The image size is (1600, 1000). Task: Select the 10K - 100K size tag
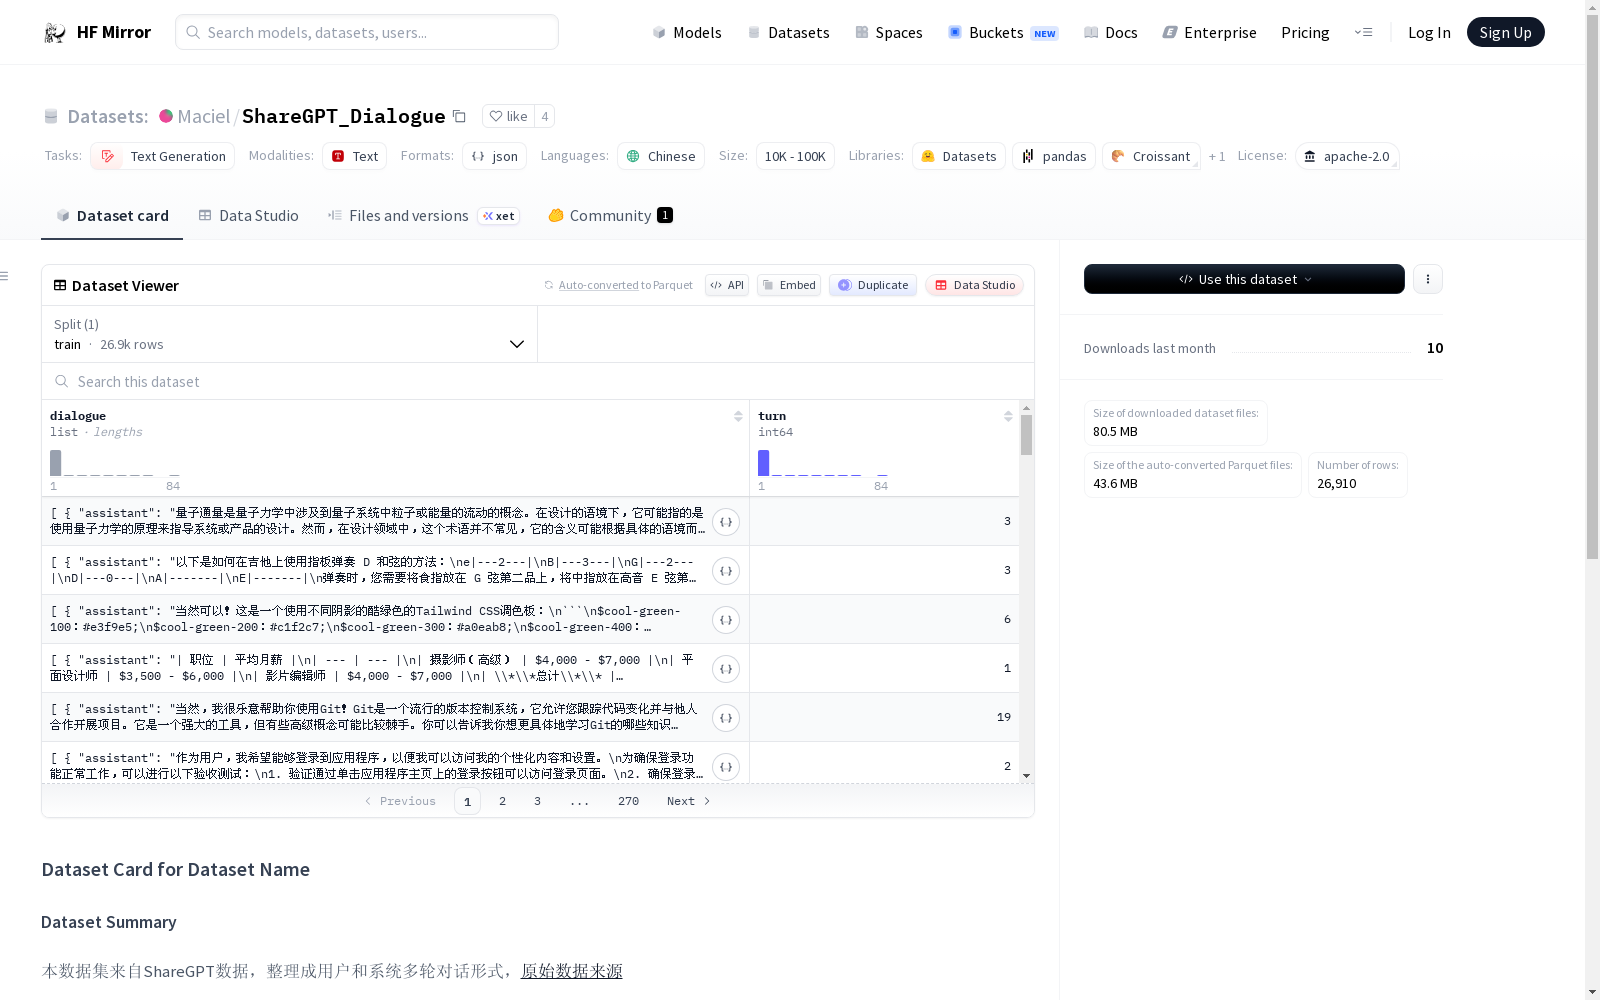795,156
